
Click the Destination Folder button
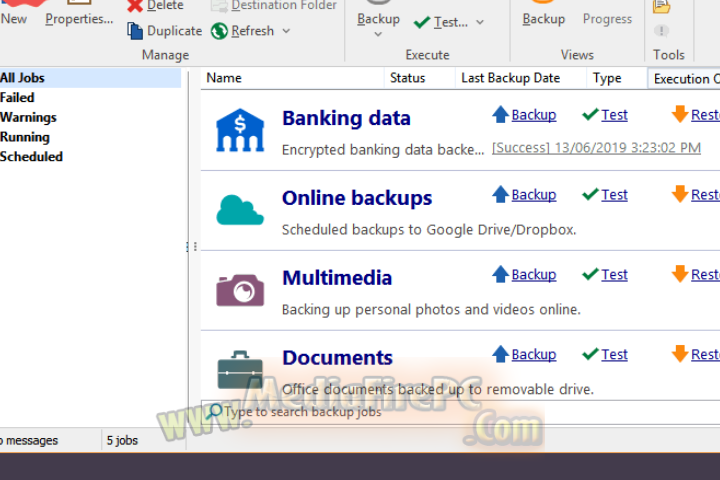(x=274, y=6)
